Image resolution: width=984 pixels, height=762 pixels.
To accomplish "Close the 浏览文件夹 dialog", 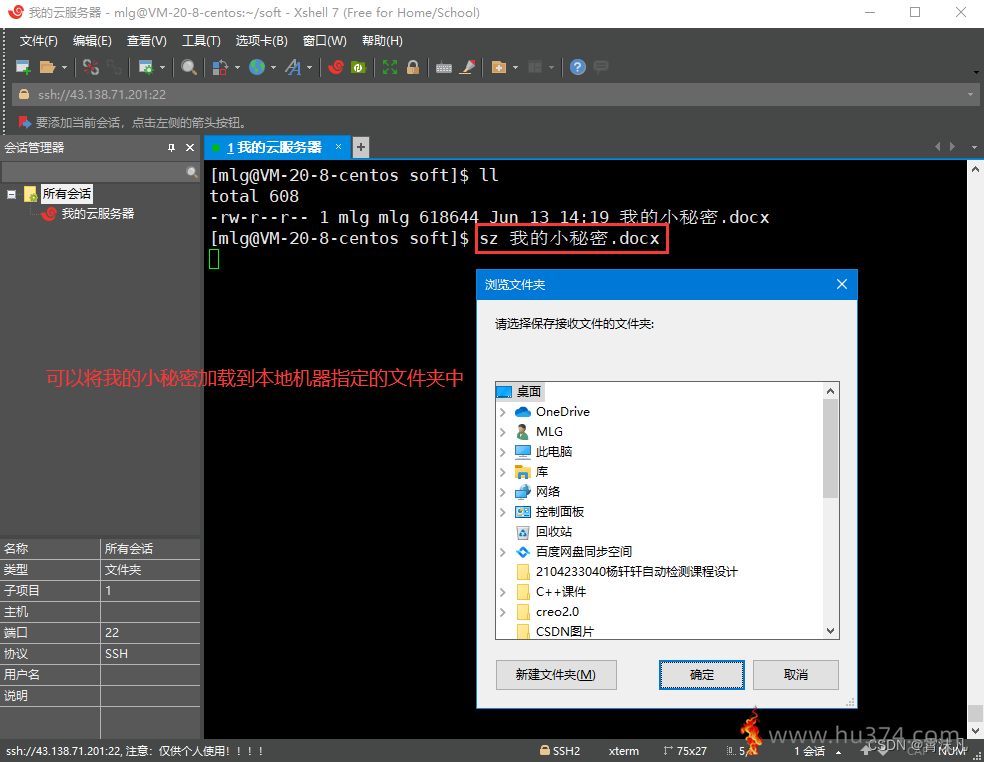I will pos(842,284).
